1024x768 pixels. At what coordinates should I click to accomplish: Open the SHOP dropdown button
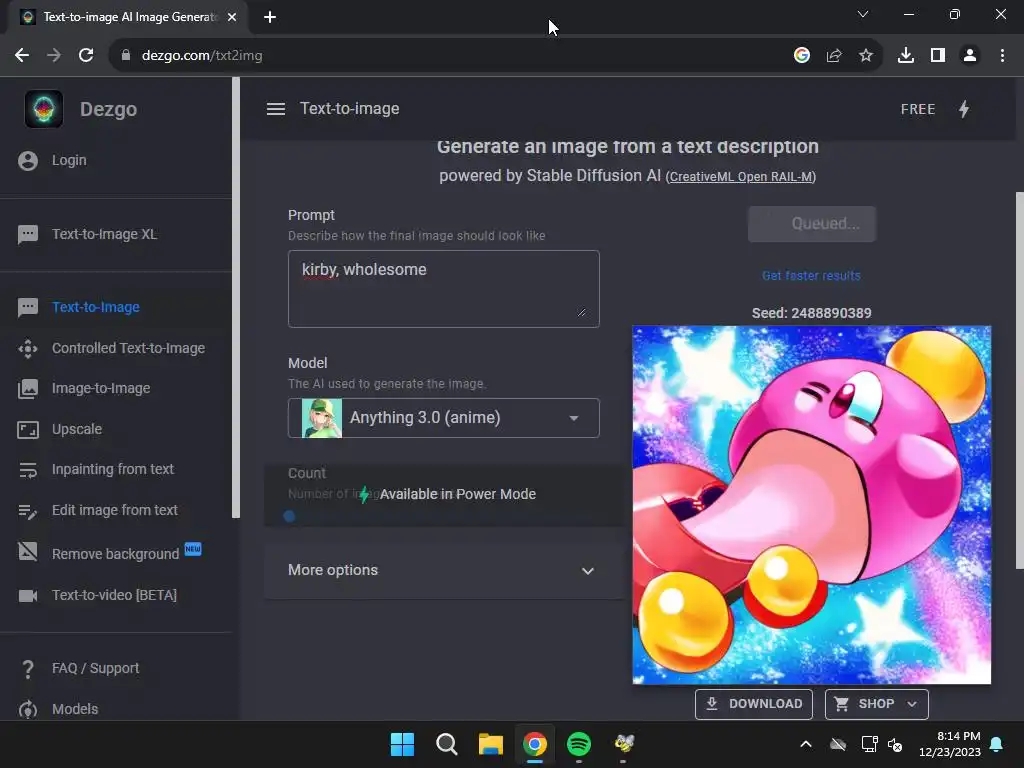(x=876, y=704)
